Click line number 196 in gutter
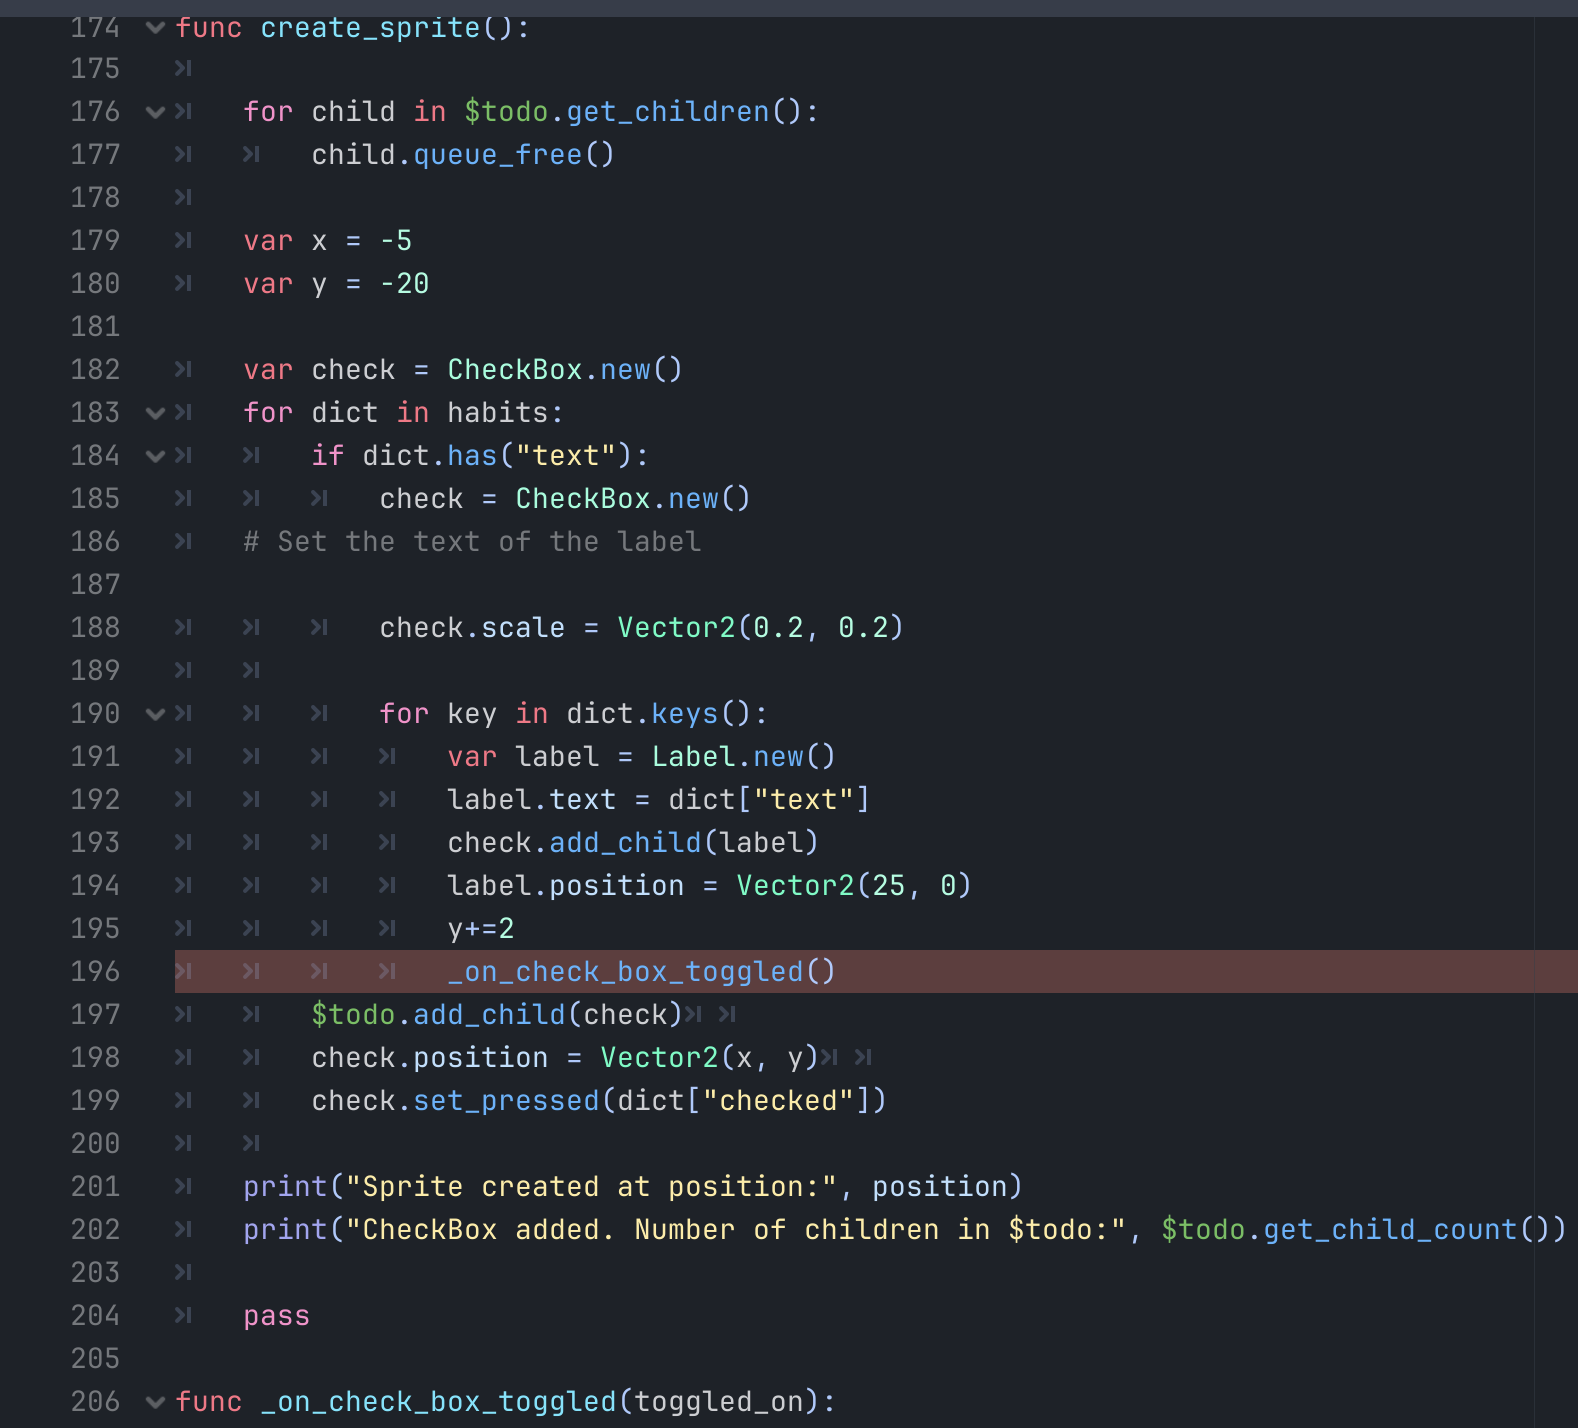The width and height of the screenshot is (1578, 1428). pos(95,971)
